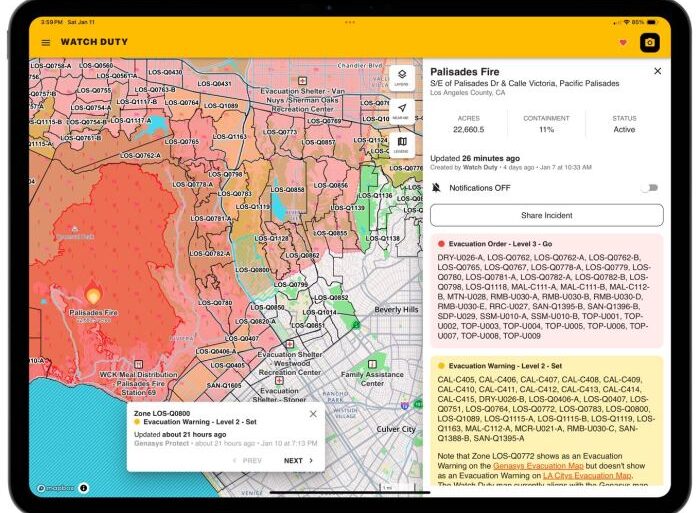Viewport: 700px width, 513px height.
Task: Toggle the Notifications OFF switch
Action: tap(650, 188)
